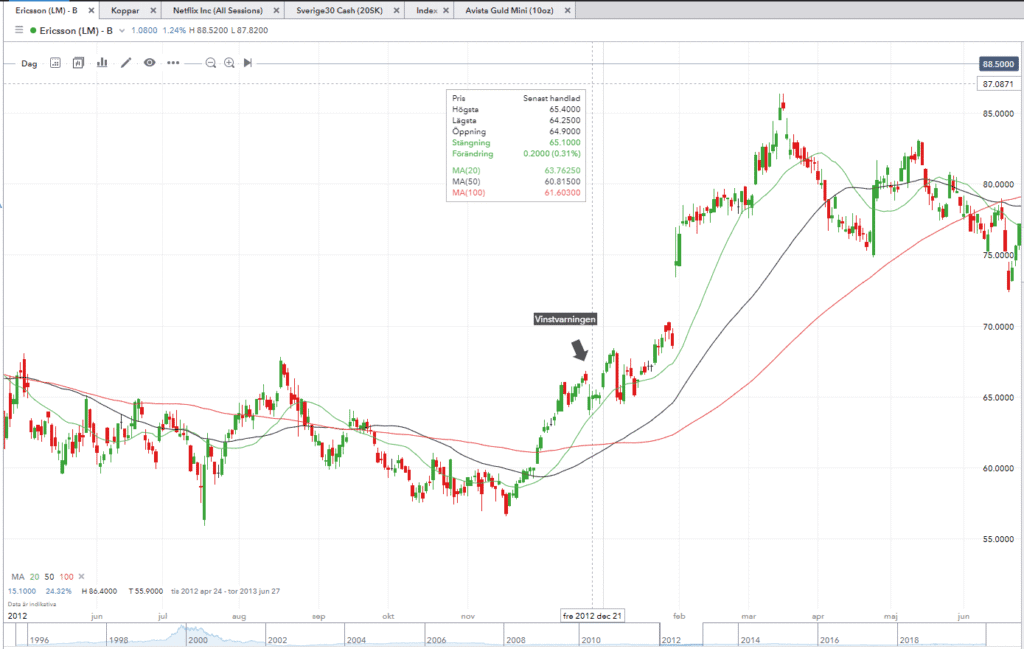Open the hamburger menu beside Ericsson title
The height and width of the screenshot is (649, 1024).
19,30
